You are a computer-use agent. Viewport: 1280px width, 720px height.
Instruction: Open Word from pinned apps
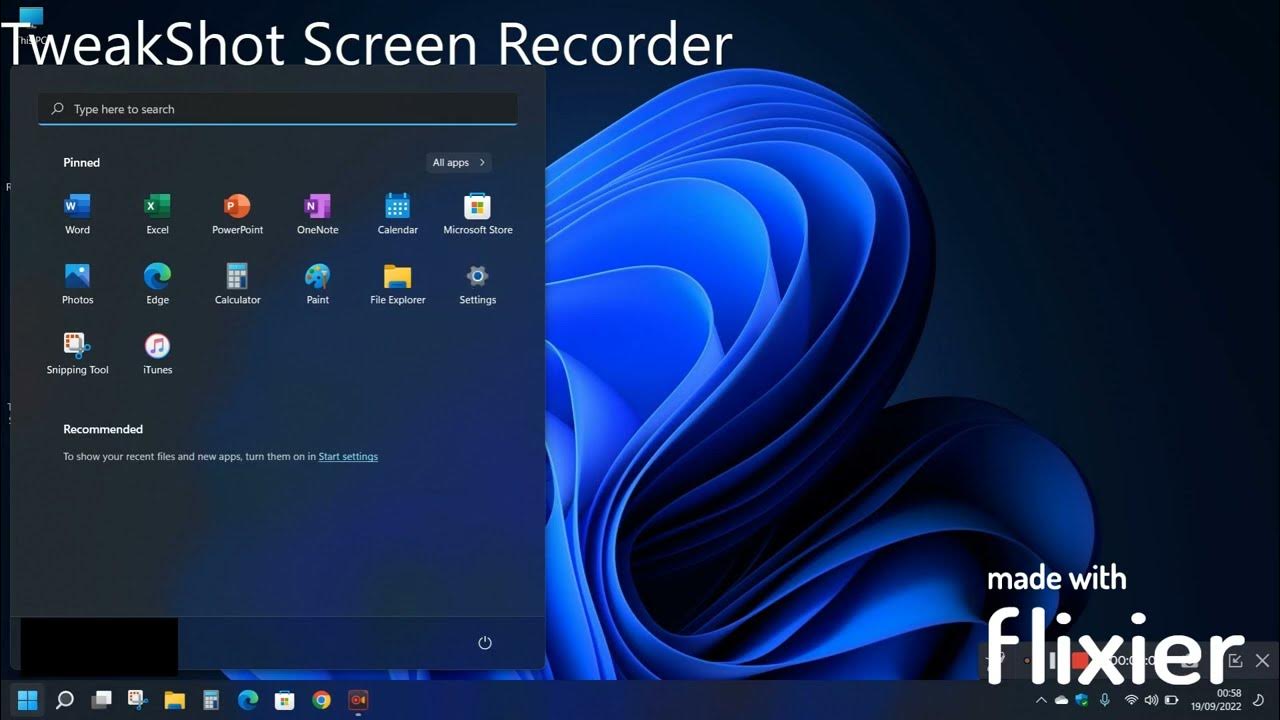(x=77, y=214)
